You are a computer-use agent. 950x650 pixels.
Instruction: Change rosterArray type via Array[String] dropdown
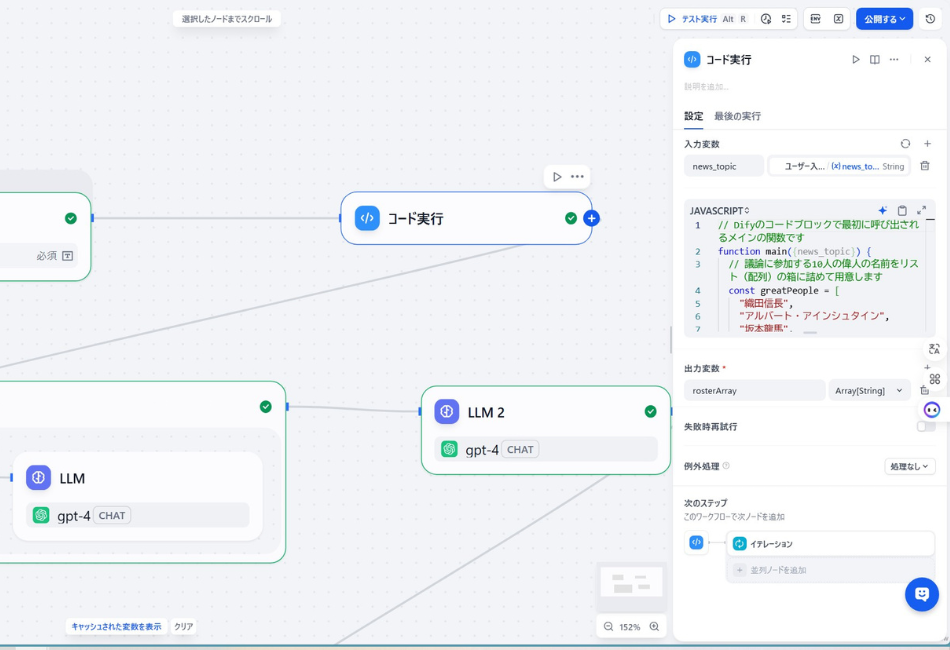tap(869, 390)
